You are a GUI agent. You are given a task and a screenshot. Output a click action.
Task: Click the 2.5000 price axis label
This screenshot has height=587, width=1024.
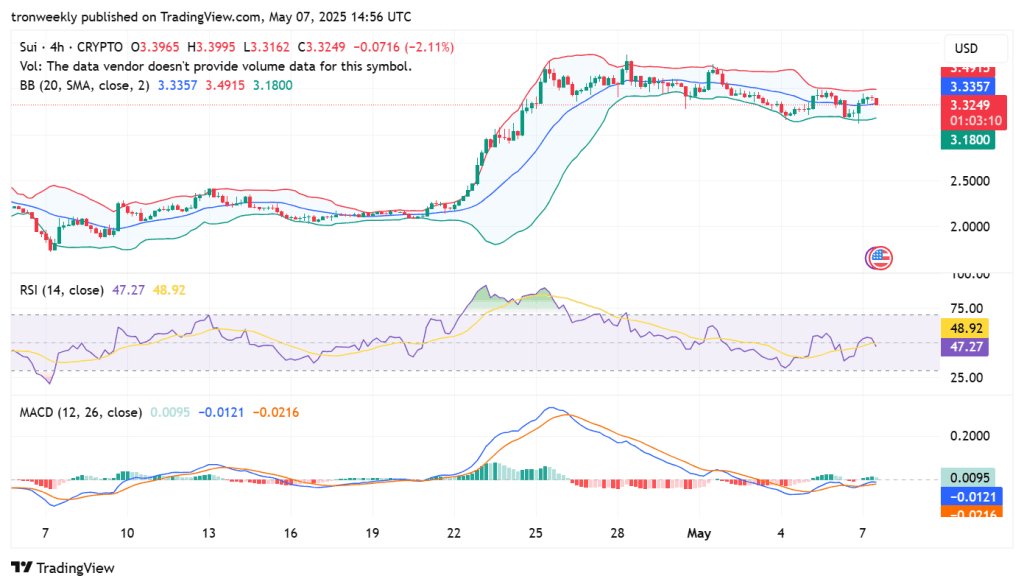pos(969,181)
